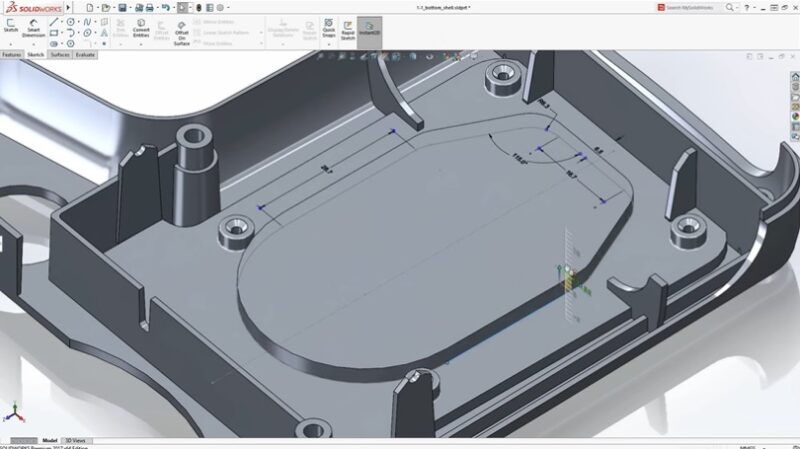This screenshot has width=800, height=449.
Task: Switch to the Surfaces tab
Action: click(60, 55)
